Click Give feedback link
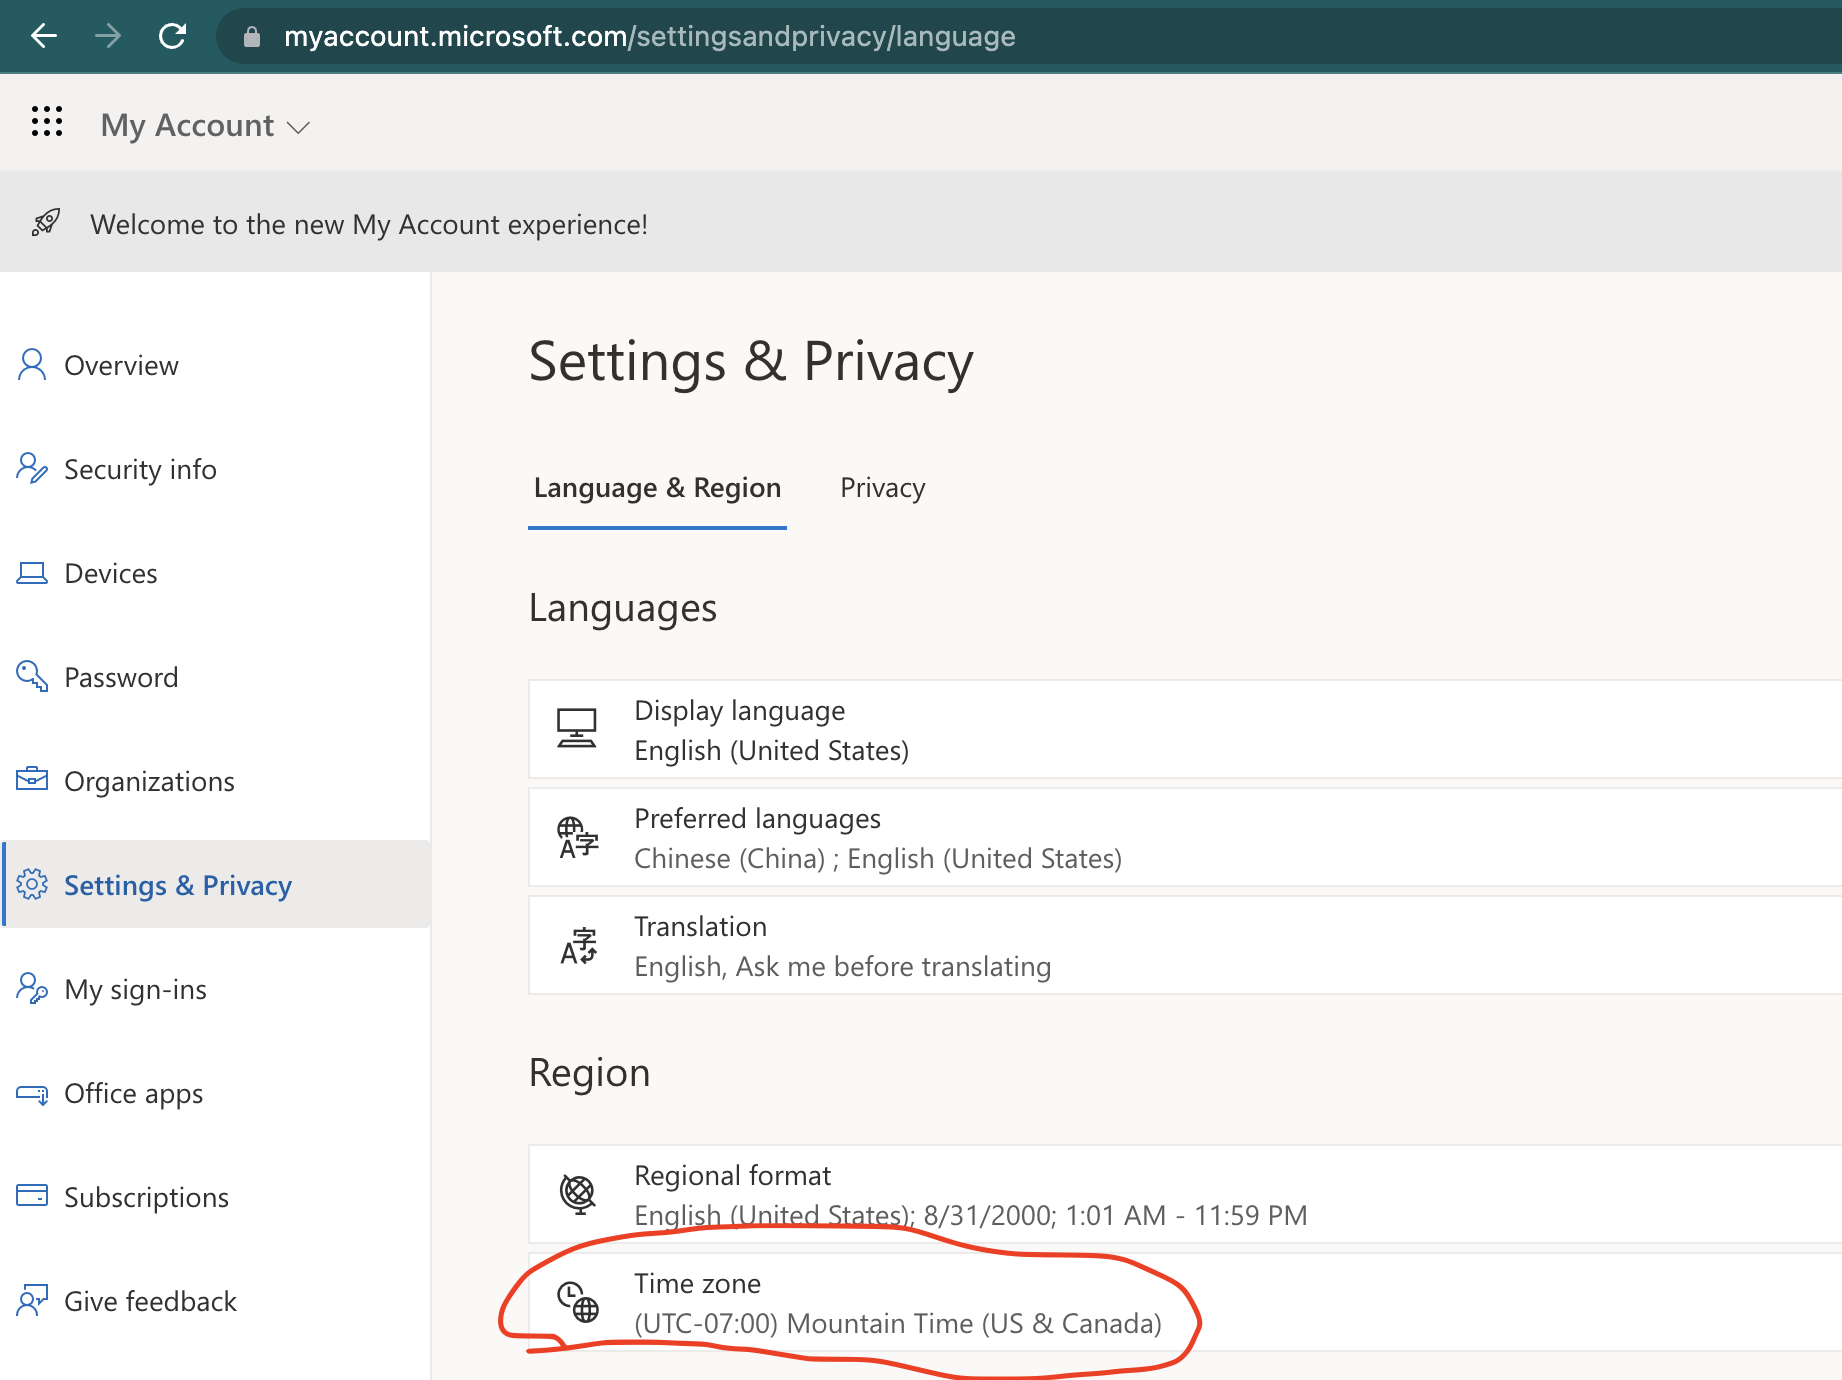Viewport: 1842px width, 1380px height. [x=150, y=1302]
